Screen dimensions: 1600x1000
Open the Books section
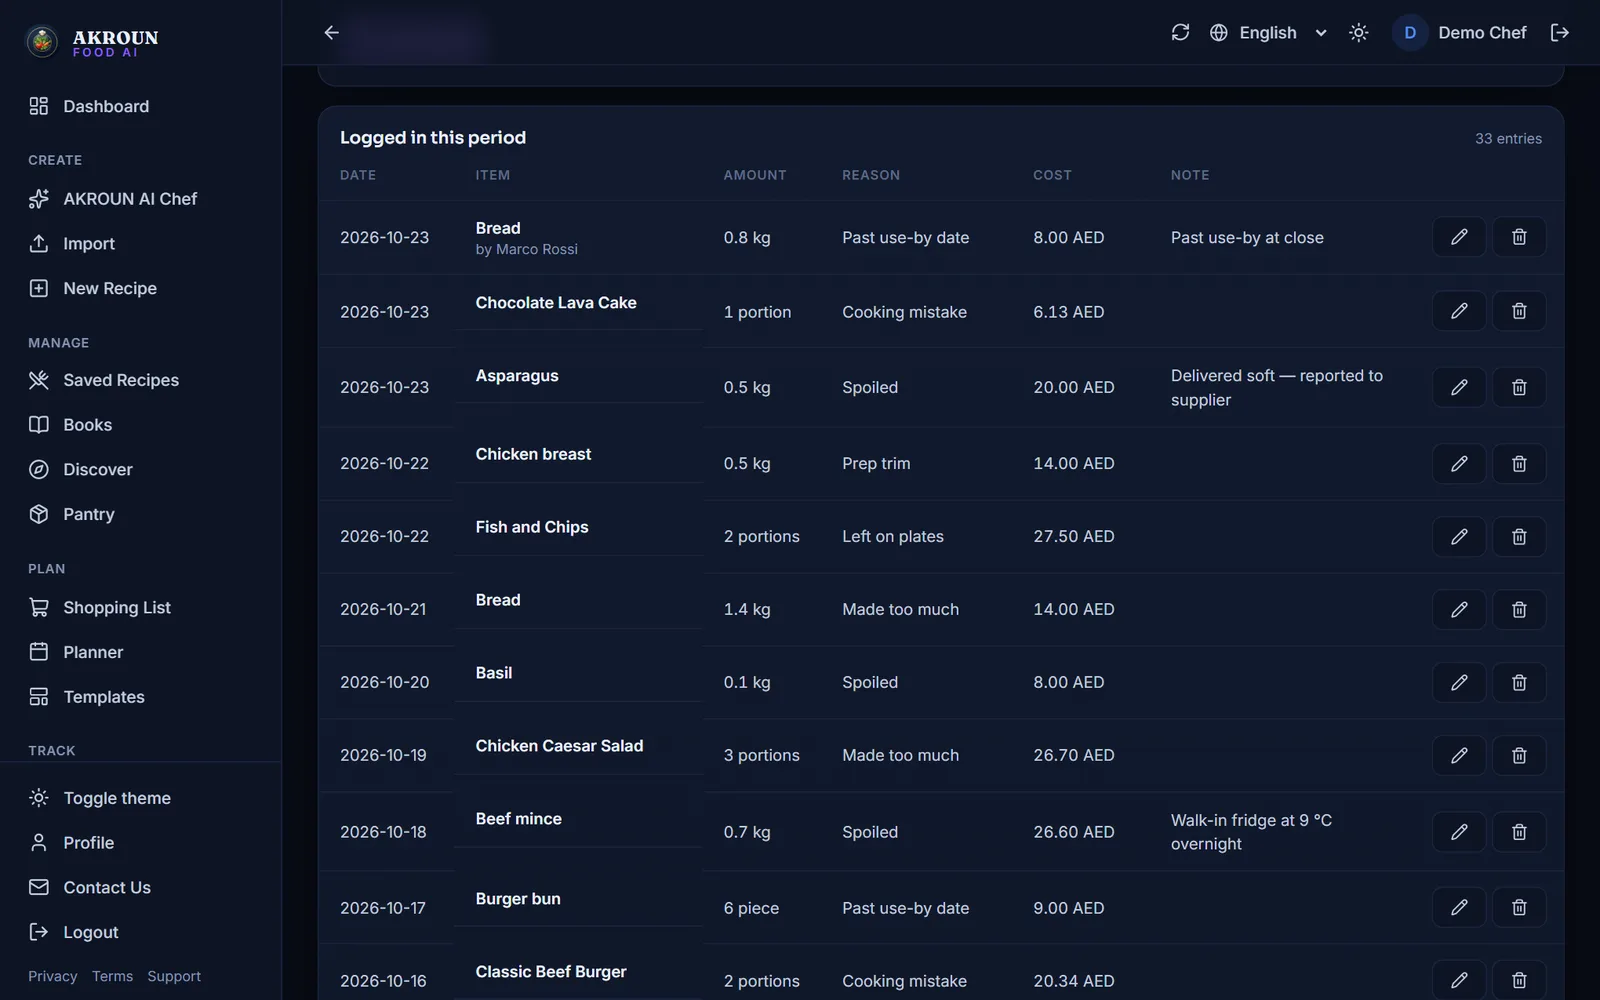[140, 425]
